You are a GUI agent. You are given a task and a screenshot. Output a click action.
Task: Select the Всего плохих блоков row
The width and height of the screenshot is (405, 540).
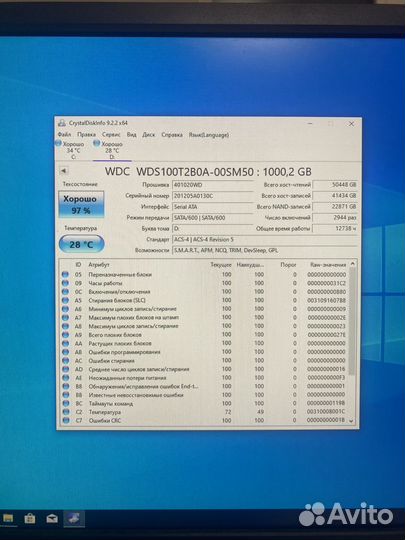pos(204,335)
